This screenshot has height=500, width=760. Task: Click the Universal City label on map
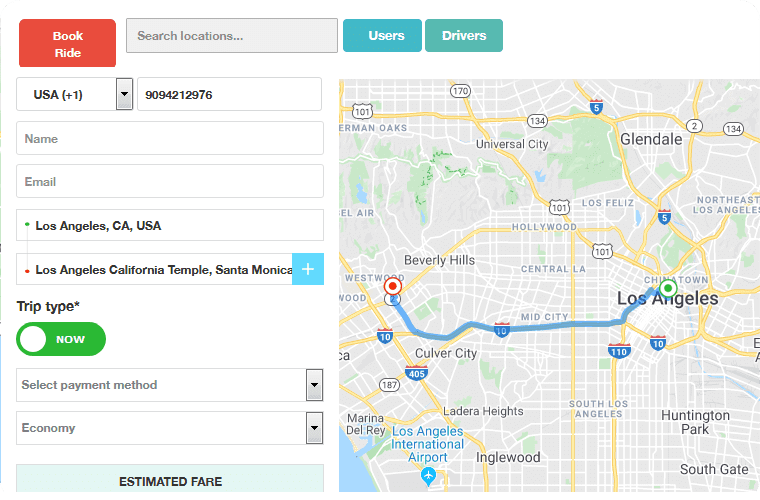(512, 144)
